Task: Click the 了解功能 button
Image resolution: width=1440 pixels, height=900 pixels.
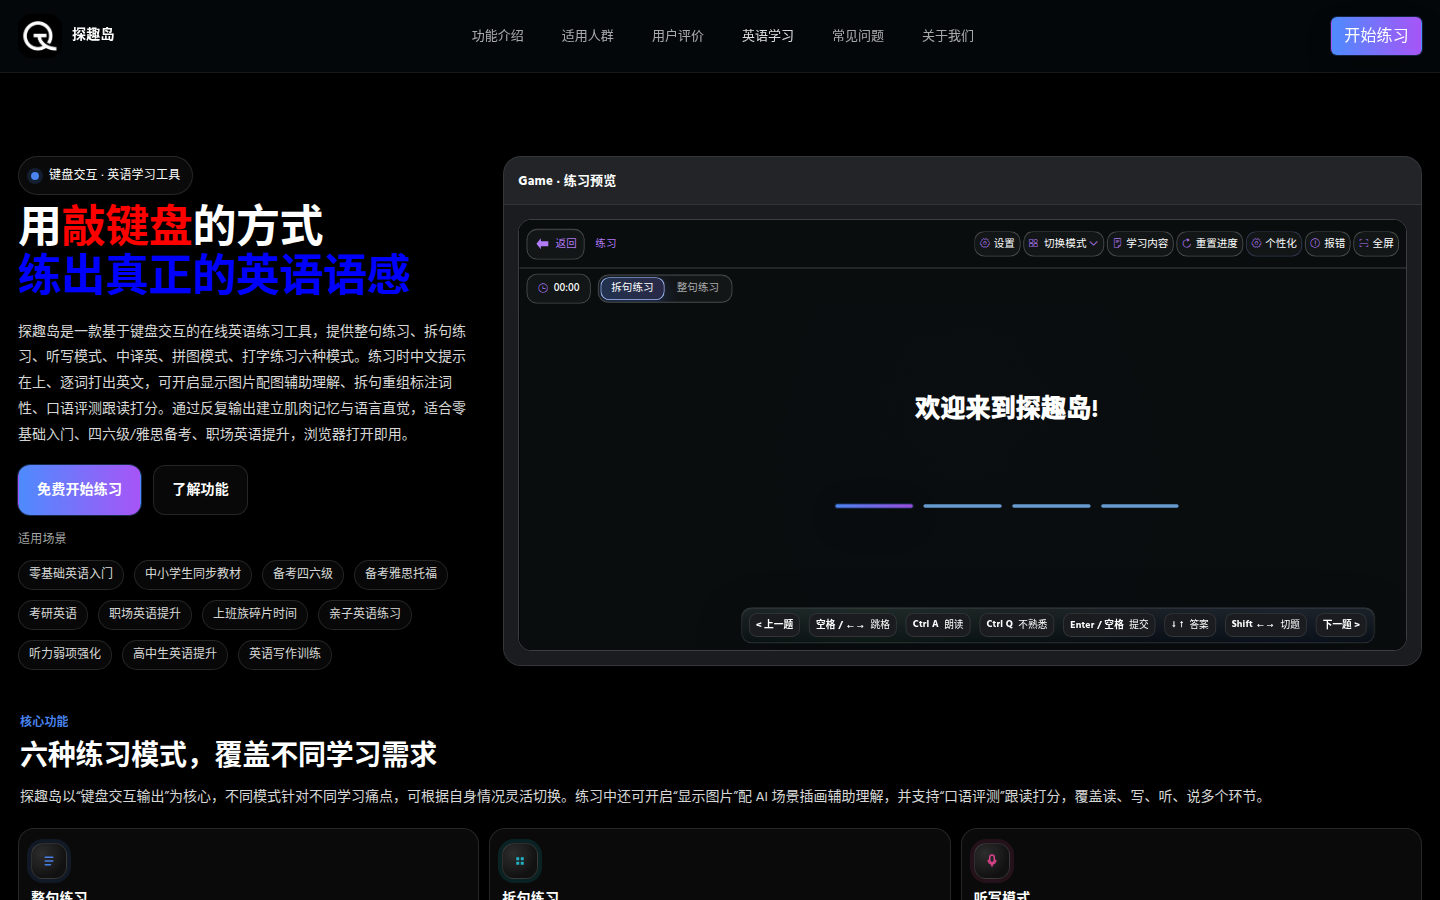Action: pyautogui.click(x=200, y=490)
